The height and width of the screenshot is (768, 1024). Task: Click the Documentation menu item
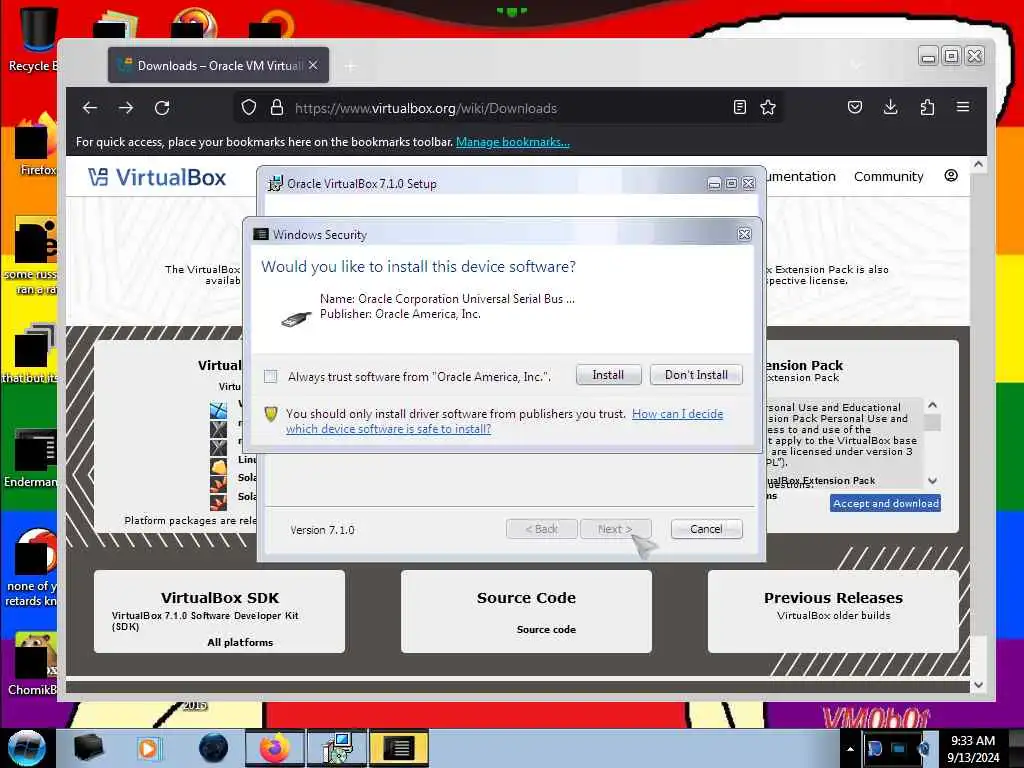(x=801, y=176)
